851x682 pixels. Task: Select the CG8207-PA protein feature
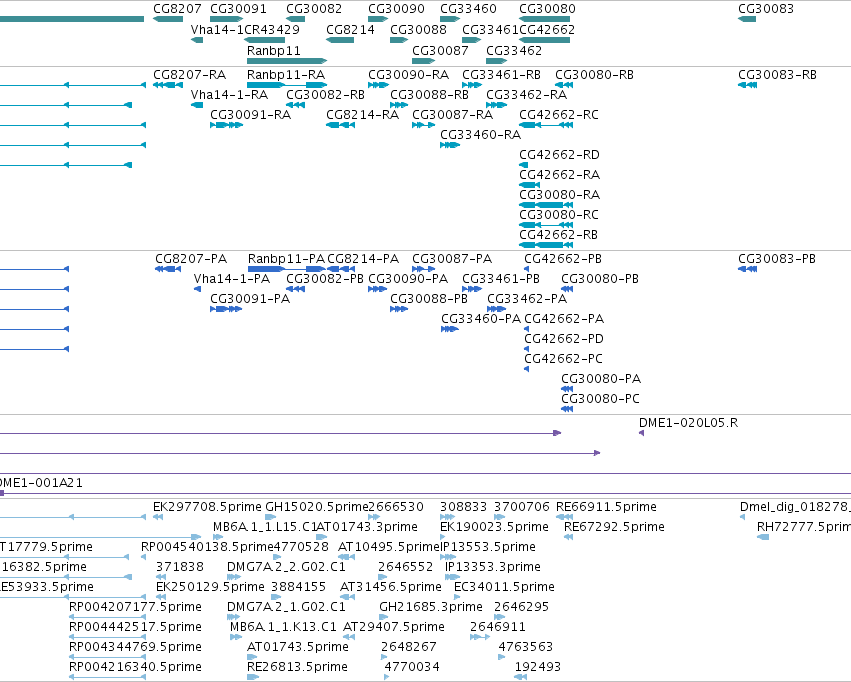pyautogui.click(x=168, y=269)
